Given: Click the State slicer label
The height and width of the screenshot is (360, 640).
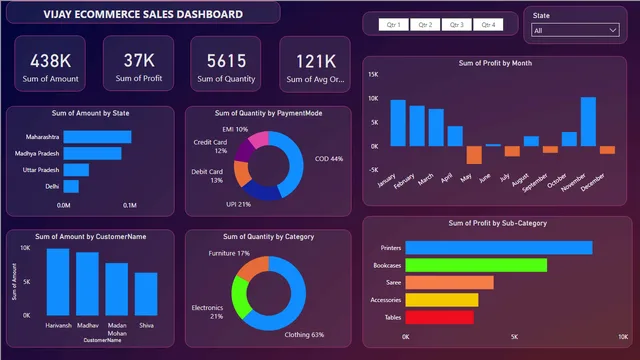Looking at the screenshot, I should pos(541,16).
